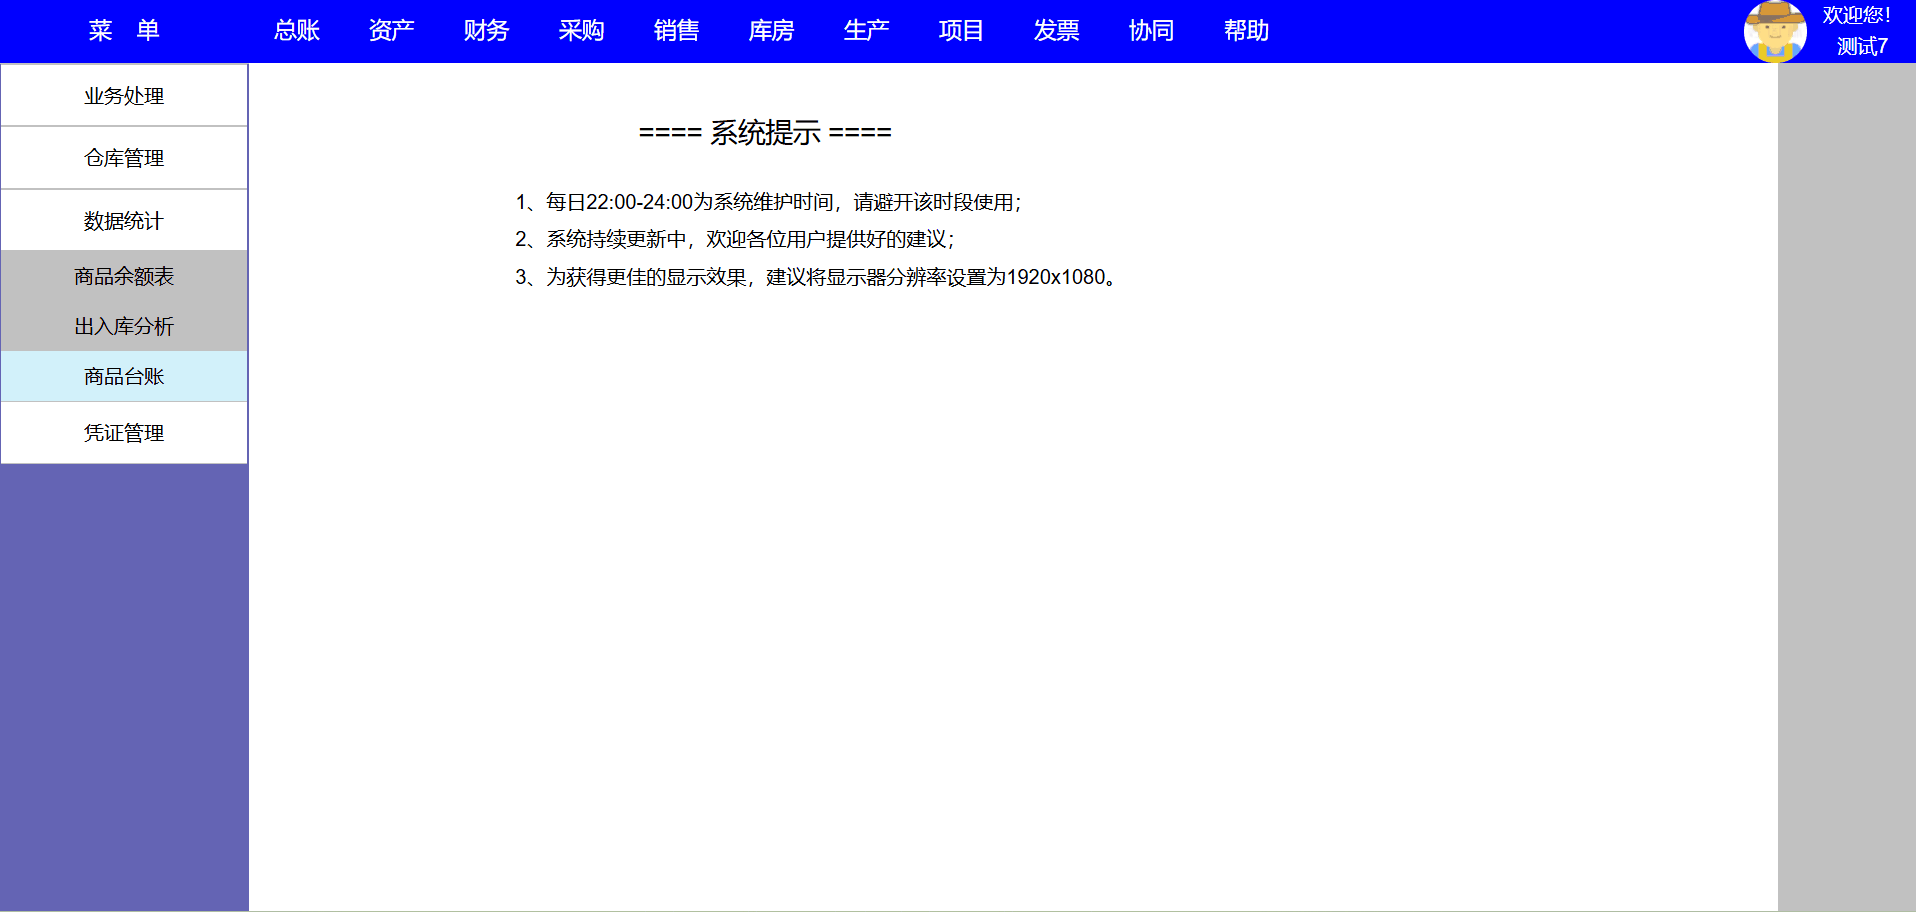Viewport: 1916px width, 912px height.
Task: Select the 生产 menu item
Action: pos(866,31)
